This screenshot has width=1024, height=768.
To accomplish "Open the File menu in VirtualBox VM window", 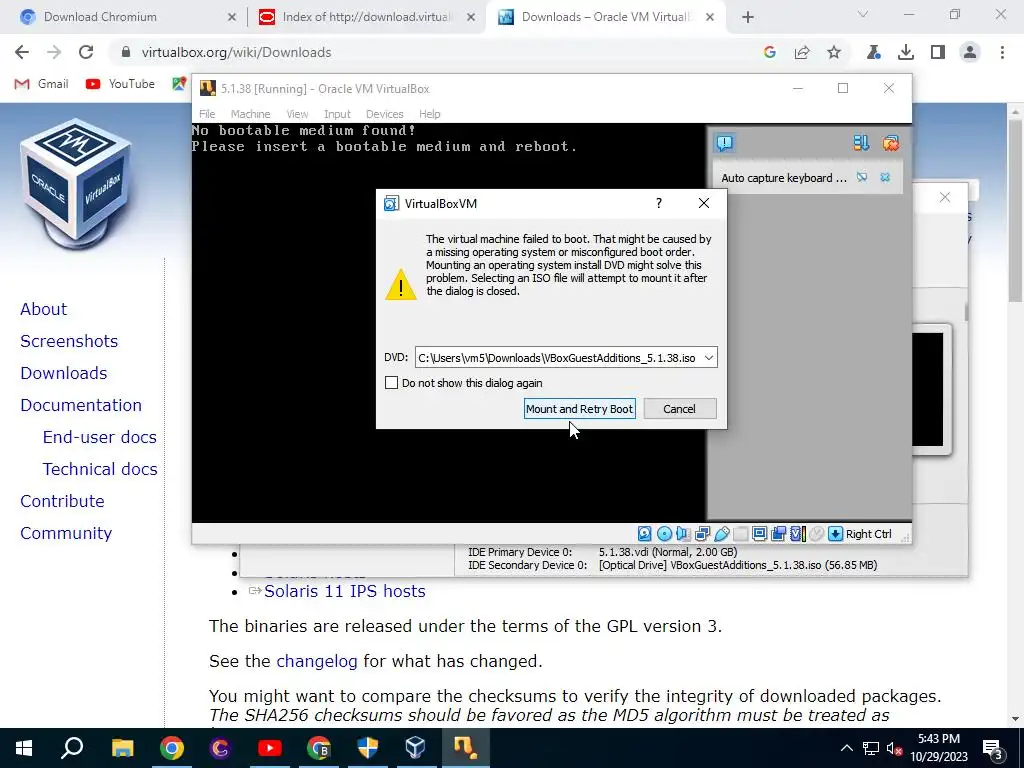I will pyautogui.click(x=207, y=114).
